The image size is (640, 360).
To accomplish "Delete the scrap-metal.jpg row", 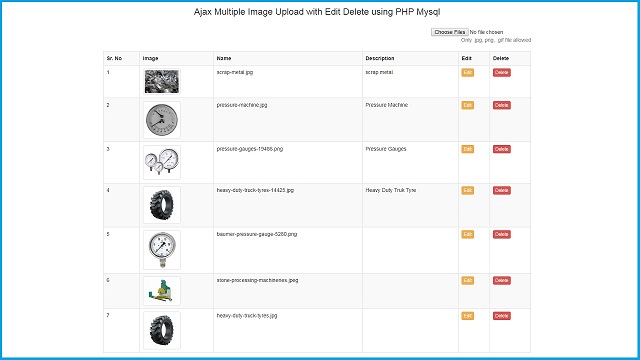I will pyautogui.click(x=502, y=73).
